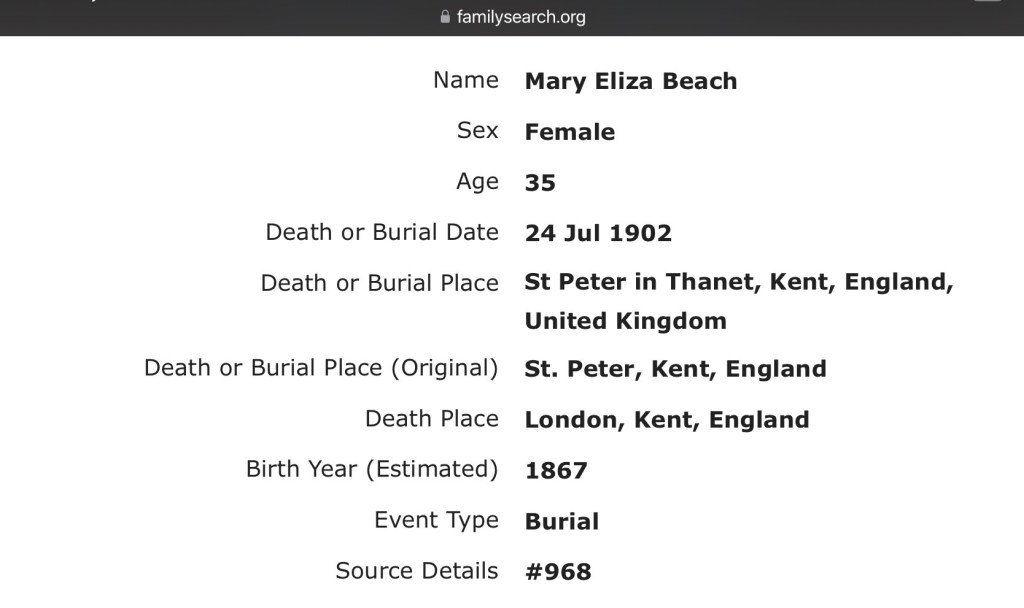Click the Death or Burial Date label
The image size is (1024, 608).
[x=381, y=232]
